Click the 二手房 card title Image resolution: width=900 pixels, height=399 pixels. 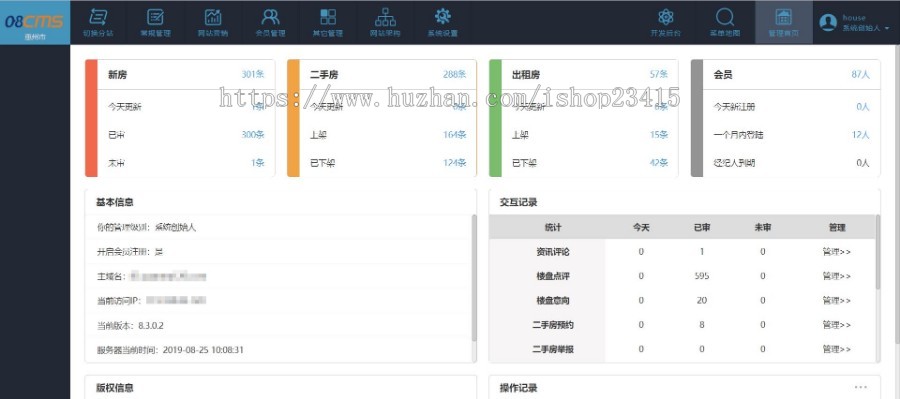point(324,75)
